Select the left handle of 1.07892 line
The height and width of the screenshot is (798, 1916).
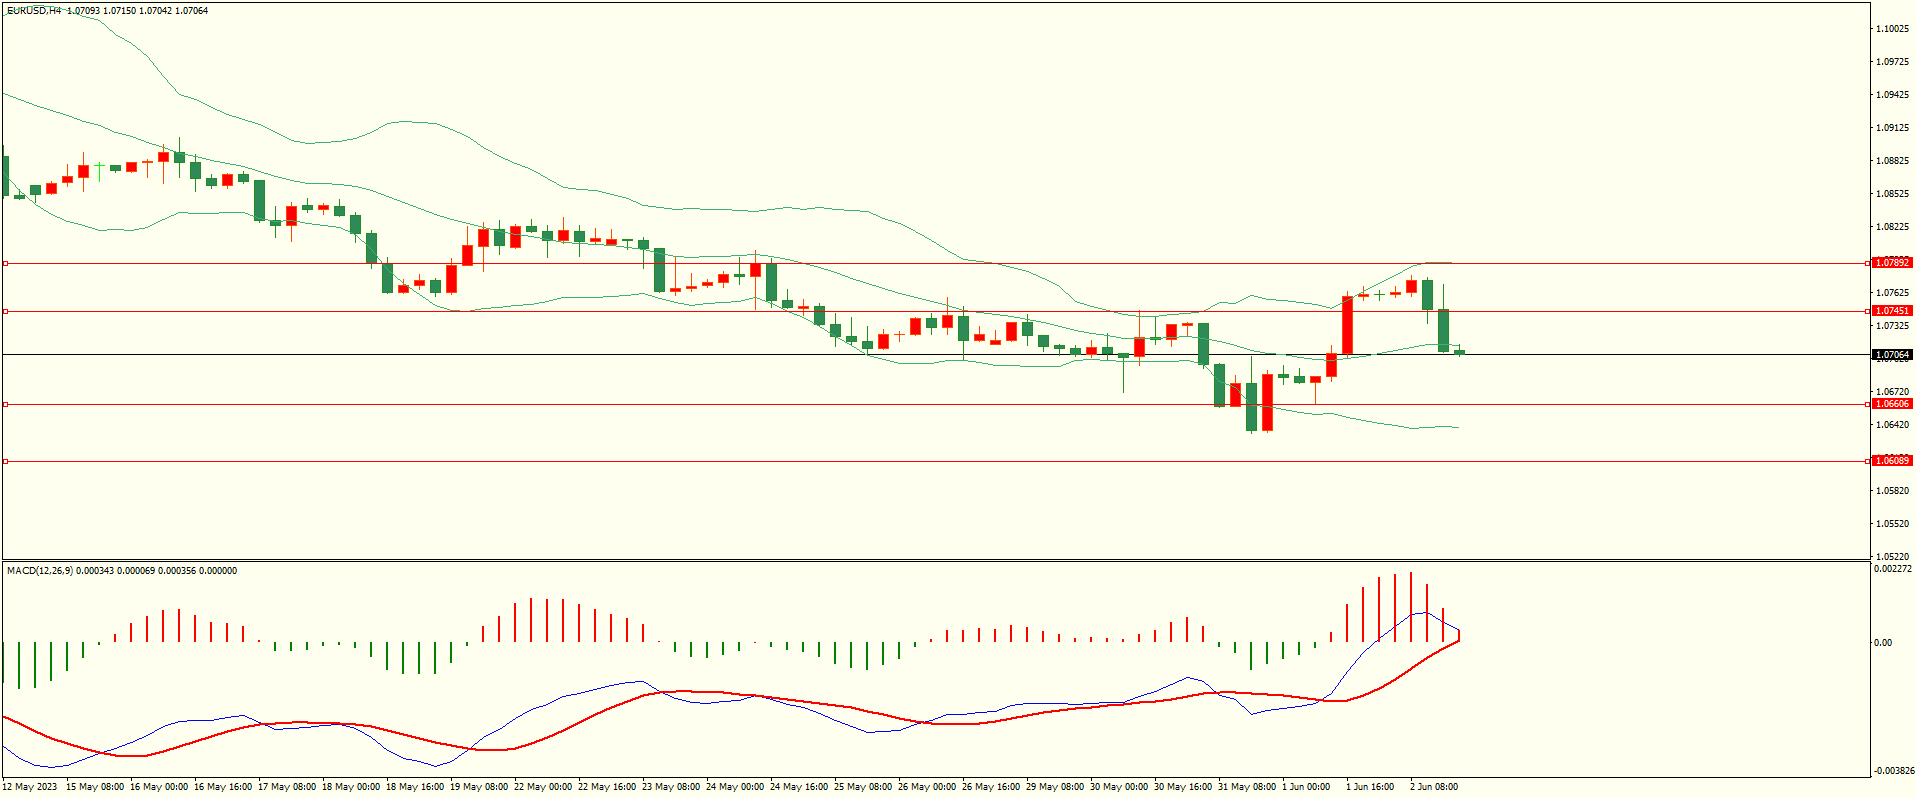pyautogui.click(x=5, y=263)
